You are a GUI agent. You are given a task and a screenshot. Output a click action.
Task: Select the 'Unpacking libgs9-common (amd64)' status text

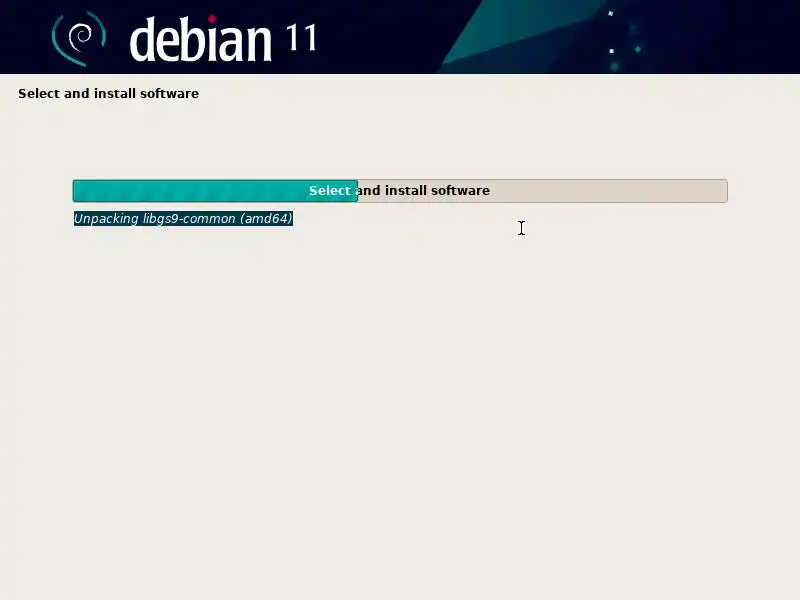(183, 218)
